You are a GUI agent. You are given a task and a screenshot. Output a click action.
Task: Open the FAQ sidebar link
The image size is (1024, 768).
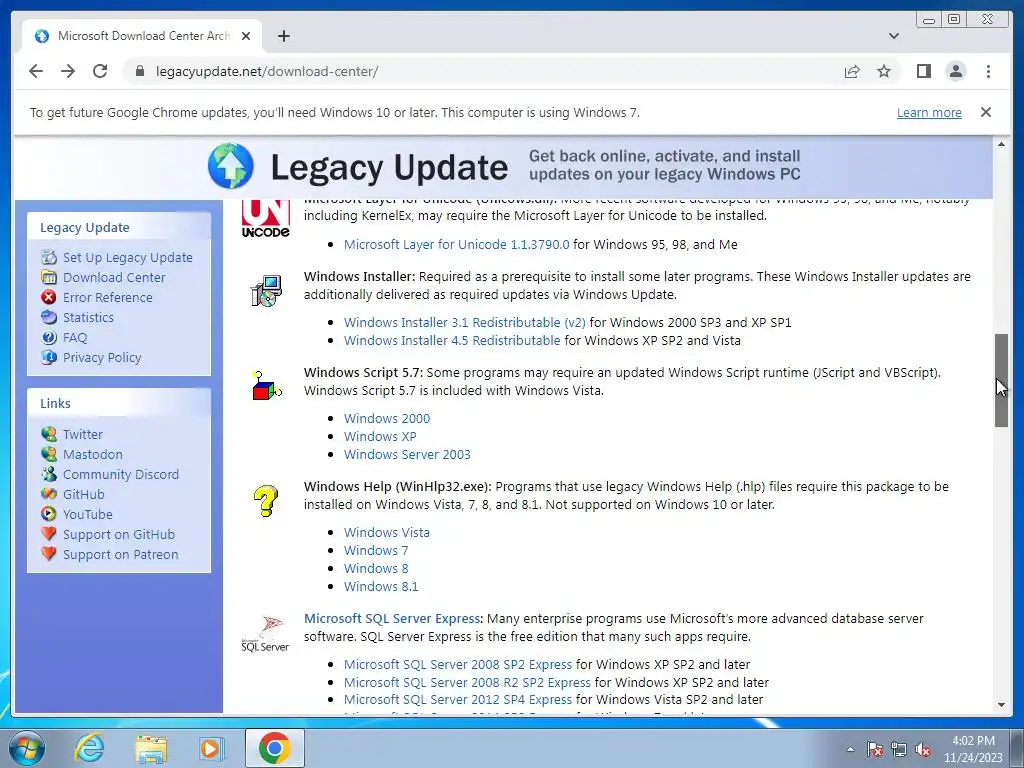click(x=74, y=338)
